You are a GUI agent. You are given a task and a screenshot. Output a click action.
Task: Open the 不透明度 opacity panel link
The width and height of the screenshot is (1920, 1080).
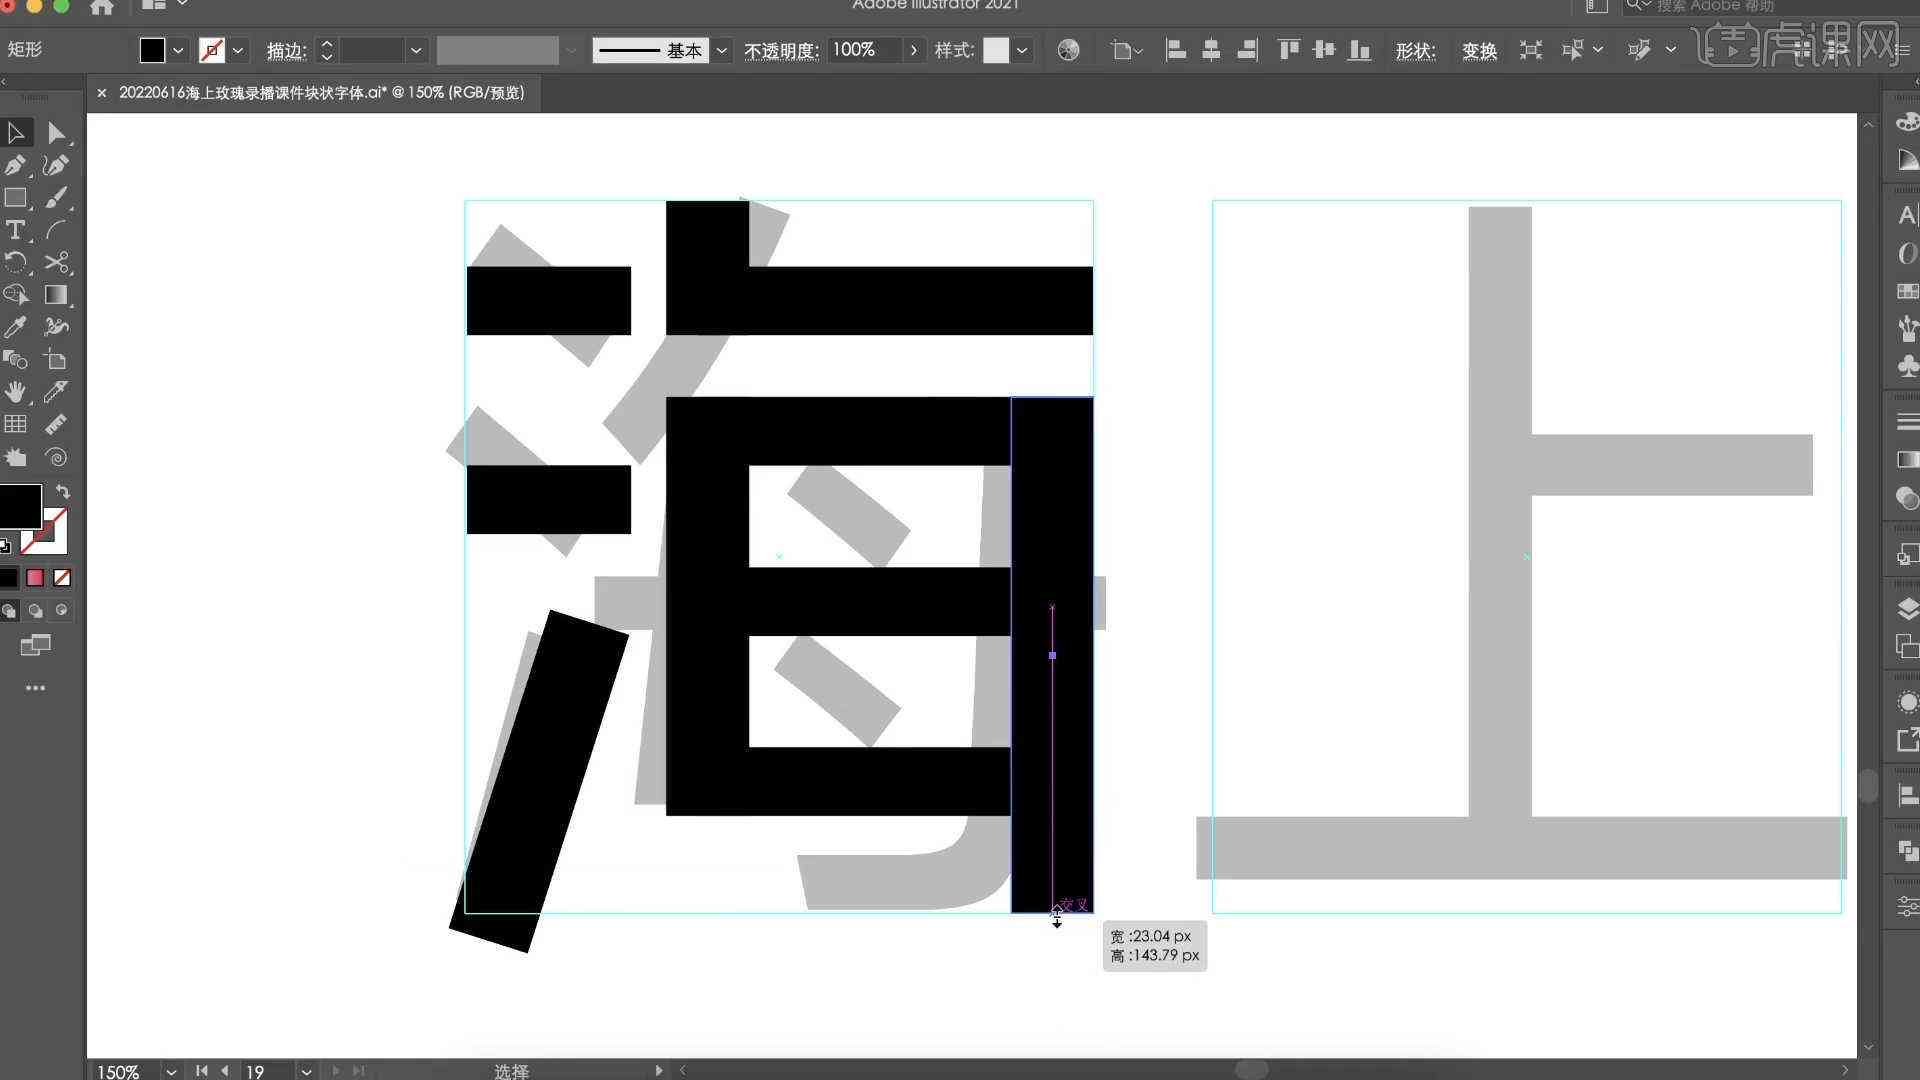[781, 51]
